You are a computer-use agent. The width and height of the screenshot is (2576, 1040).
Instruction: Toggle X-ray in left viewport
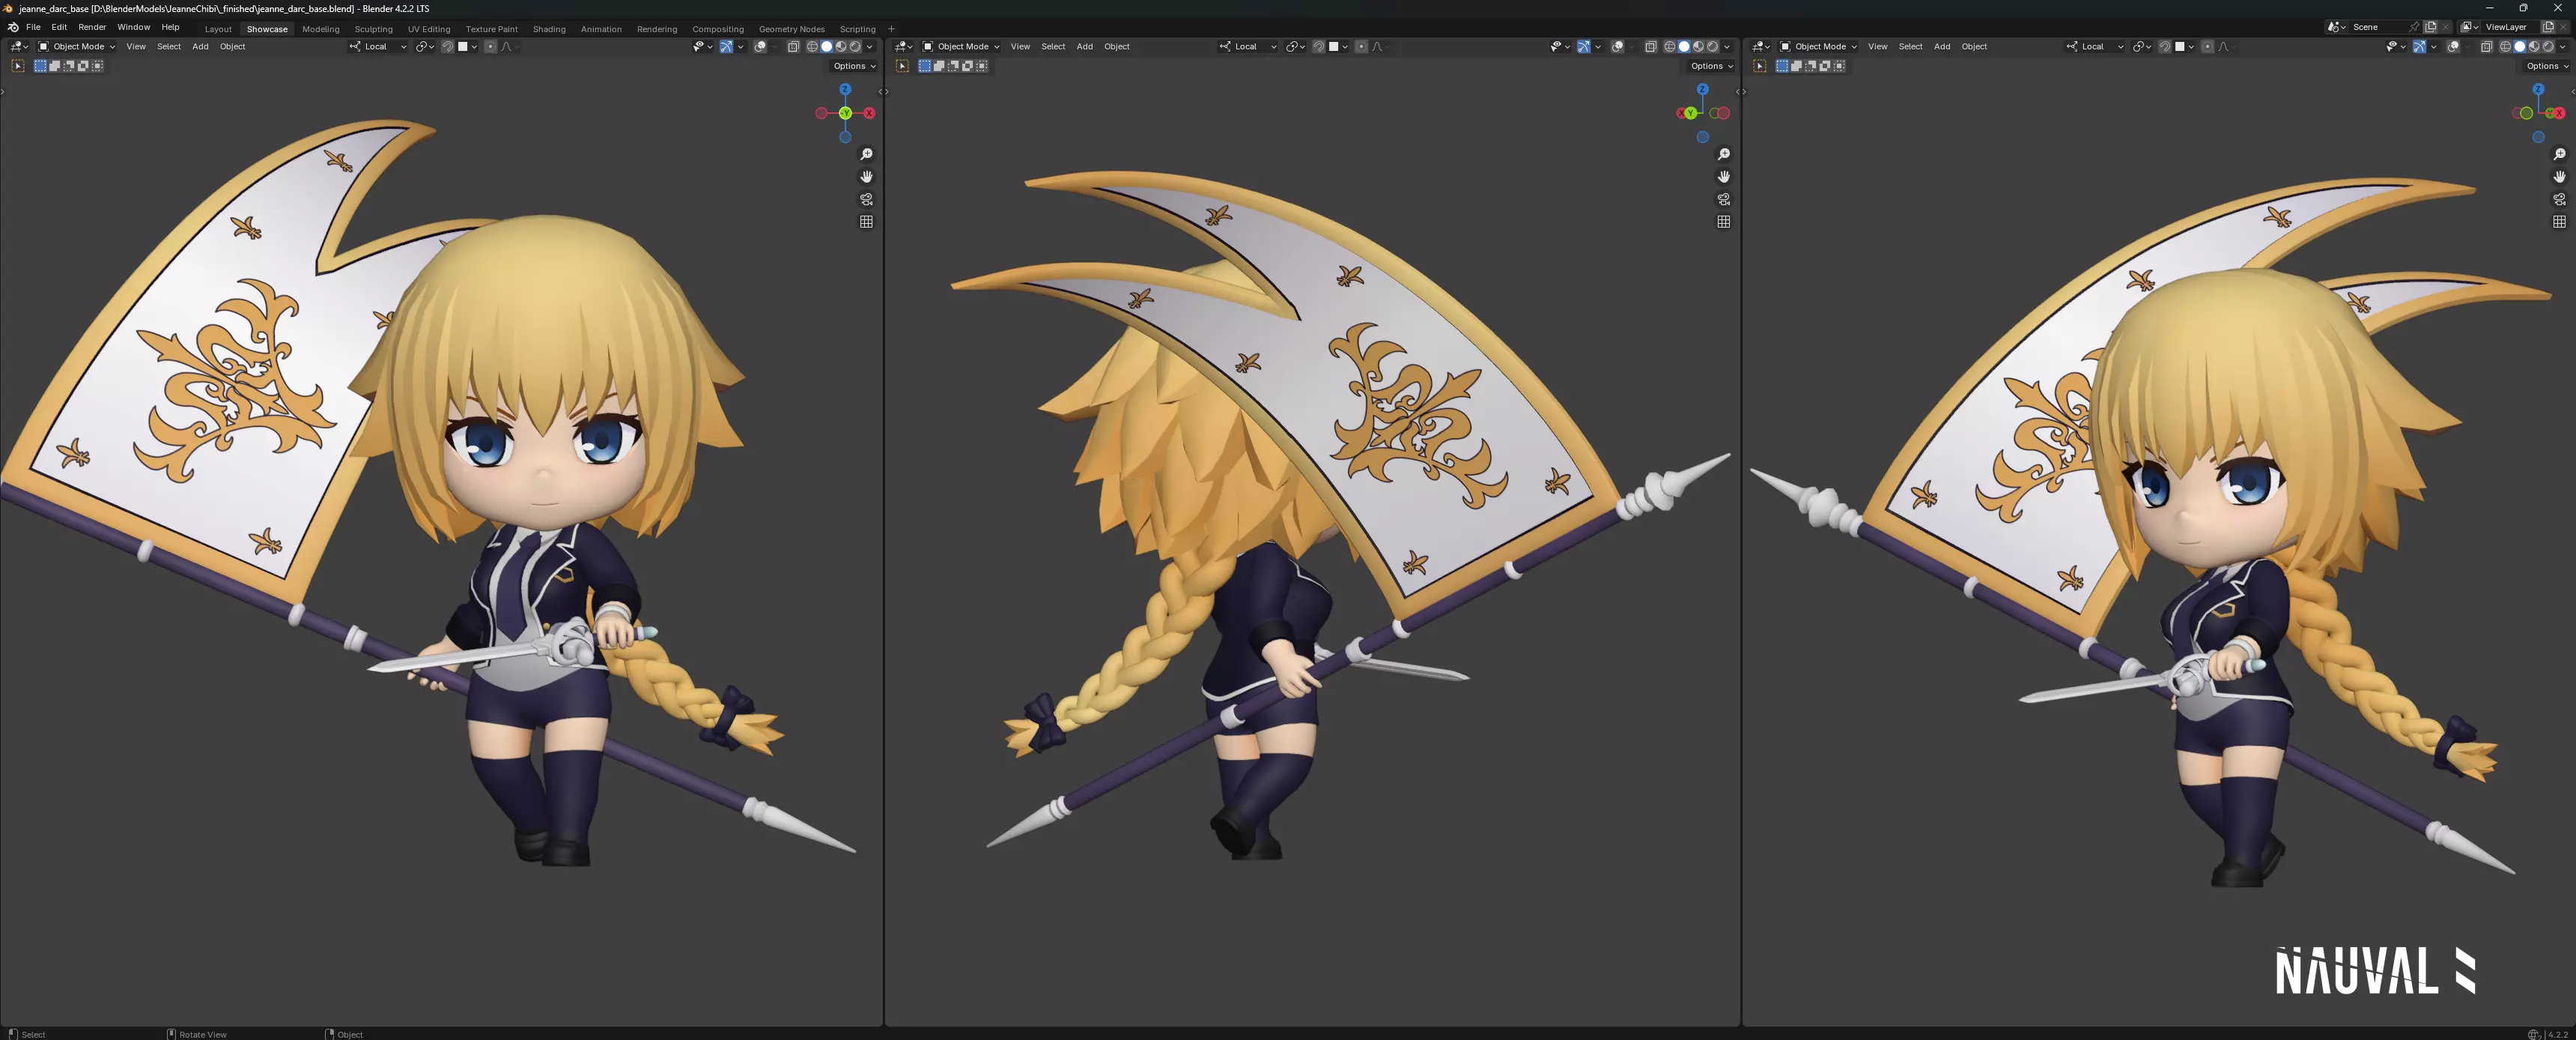[x=793, y=46]
